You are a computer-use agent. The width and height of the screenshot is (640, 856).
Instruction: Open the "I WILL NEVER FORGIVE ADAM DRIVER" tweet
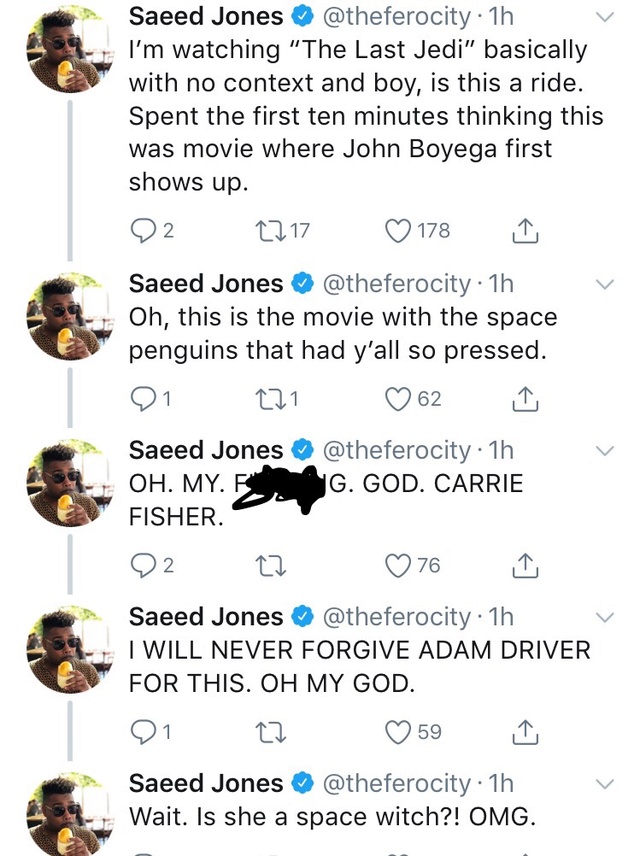pos(360,666)
